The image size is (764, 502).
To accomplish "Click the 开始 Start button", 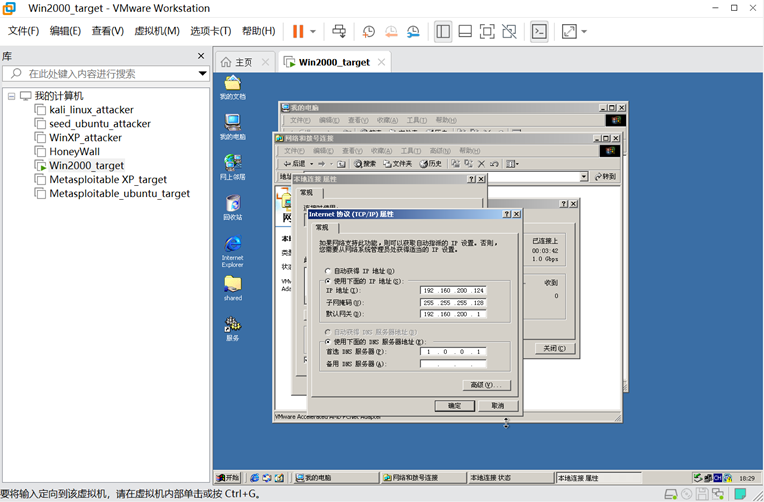I will tap(228, 478).
